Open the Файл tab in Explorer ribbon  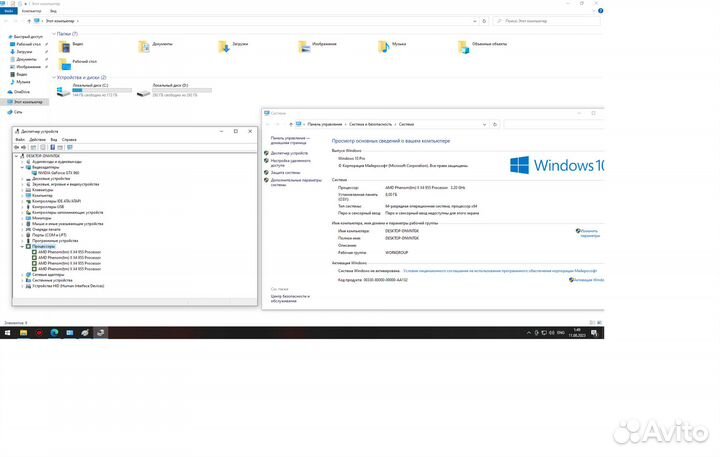(8, 11)
